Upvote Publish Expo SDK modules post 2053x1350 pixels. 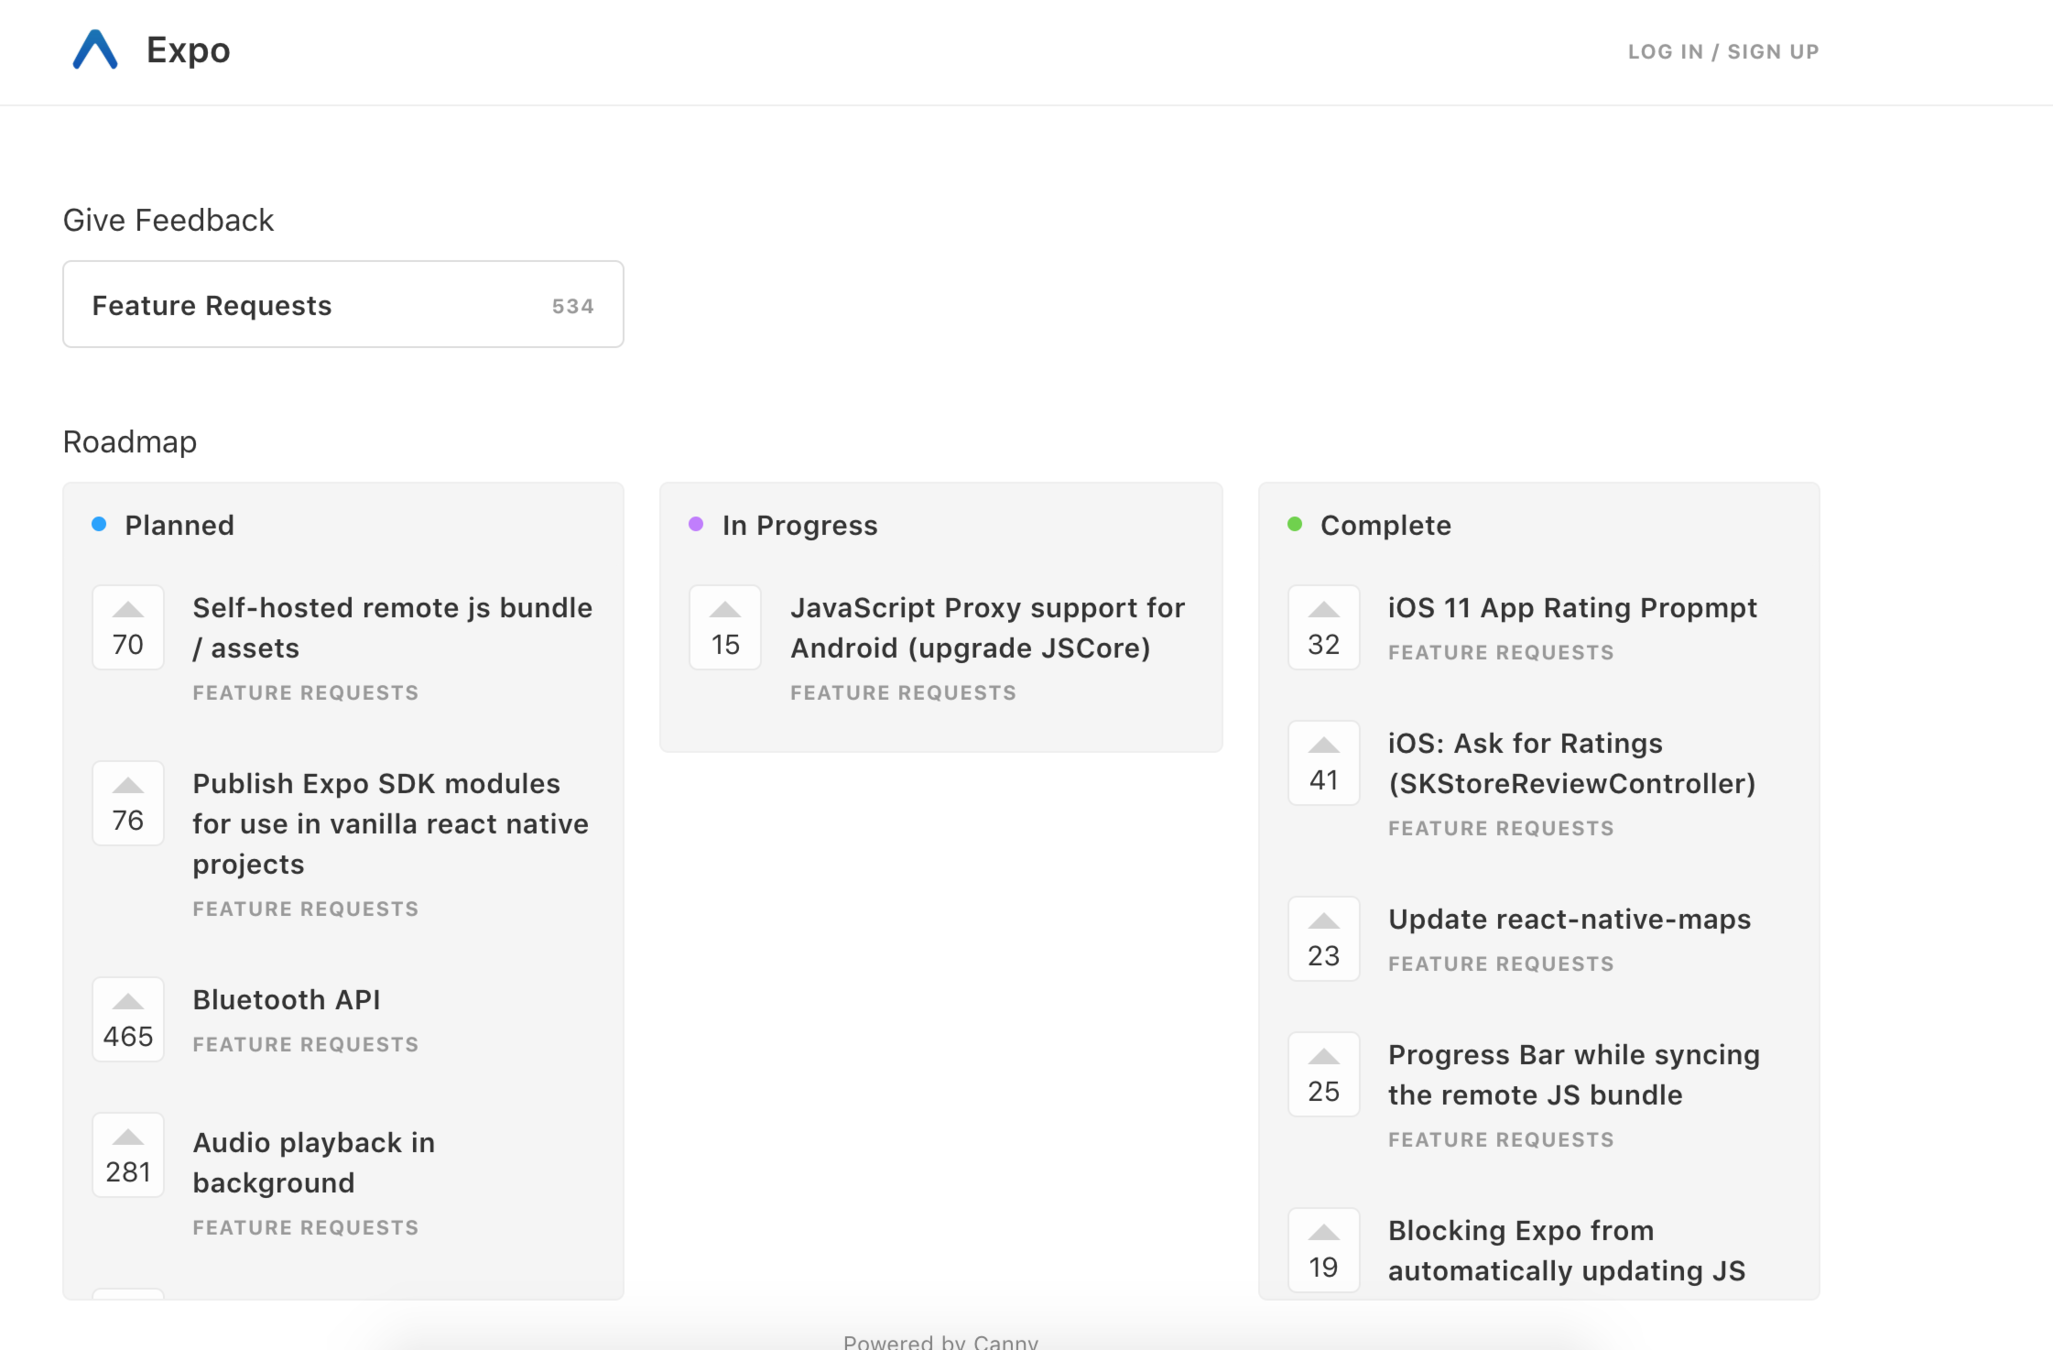128,803
